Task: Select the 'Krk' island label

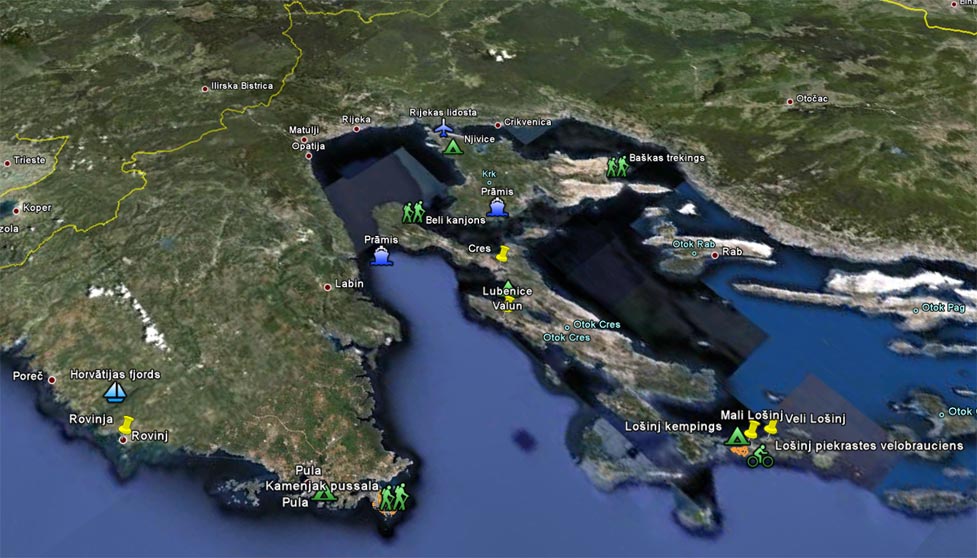Action: [x=489, y=174]
